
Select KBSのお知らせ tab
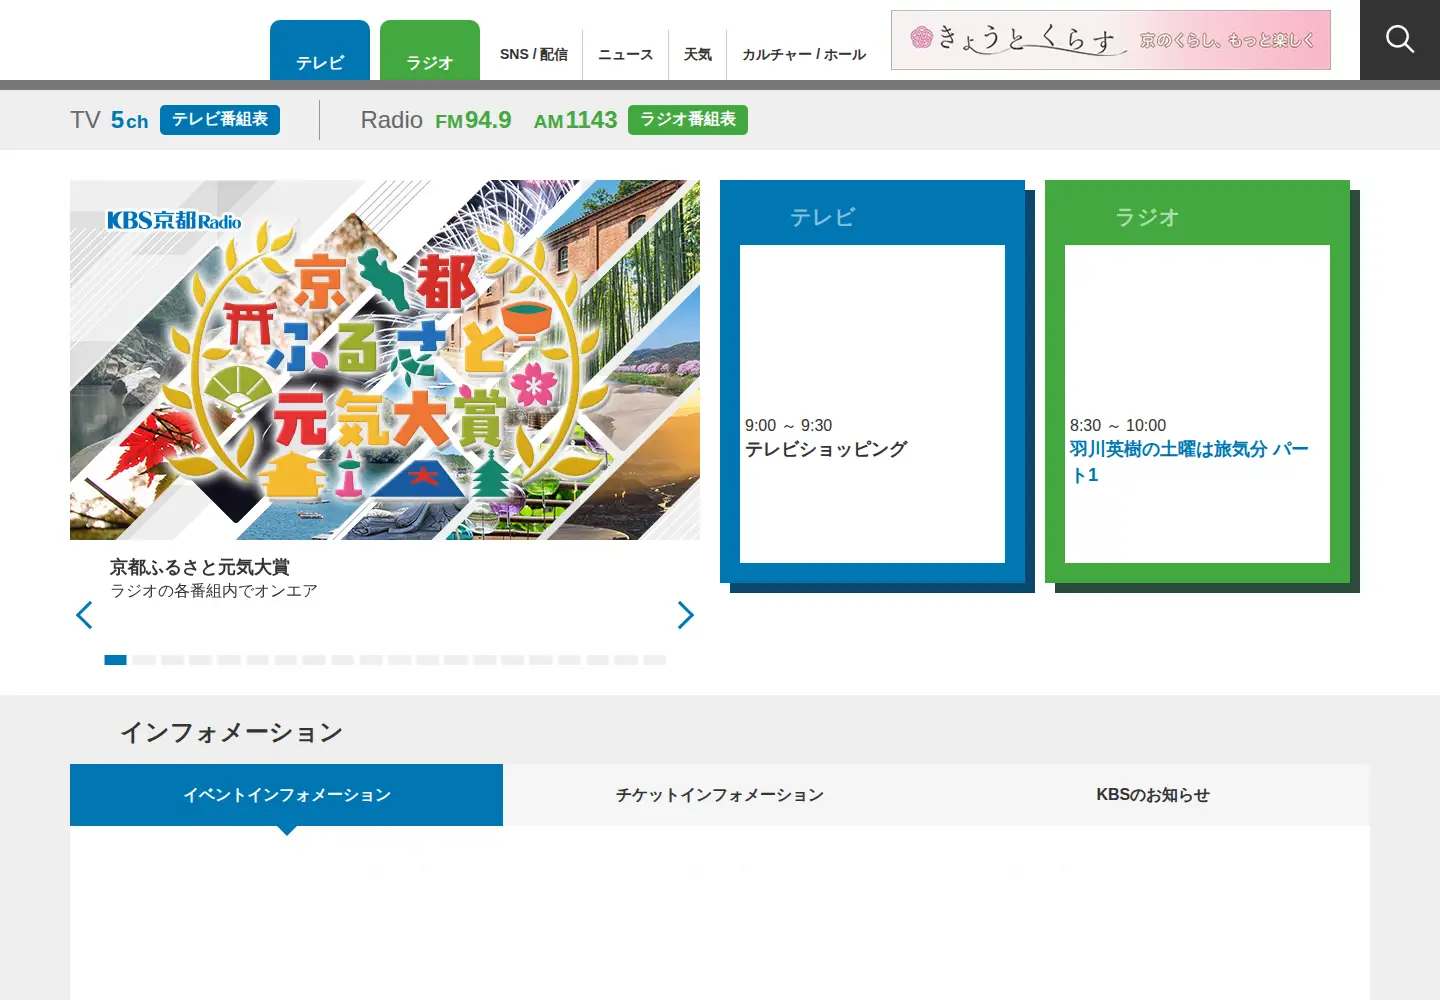pyautogui.click(x=1153, y=795)
